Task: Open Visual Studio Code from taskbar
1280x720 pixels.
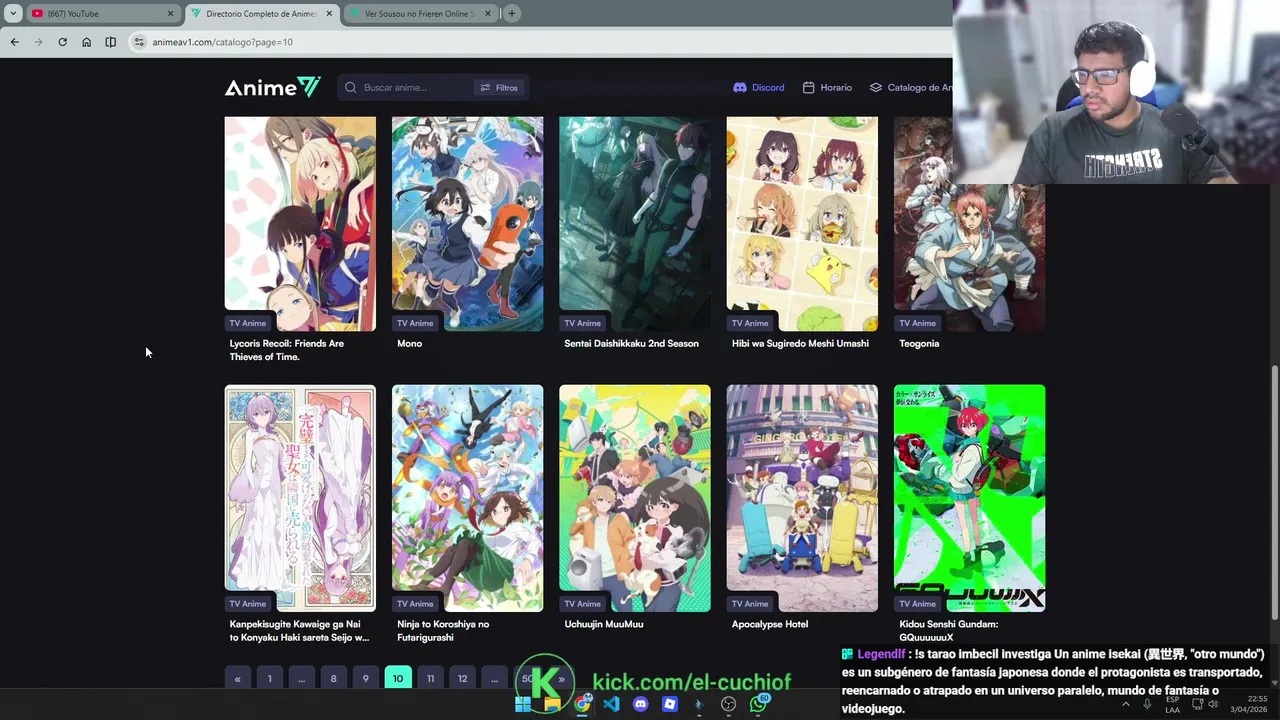Action: pos(611,704)
